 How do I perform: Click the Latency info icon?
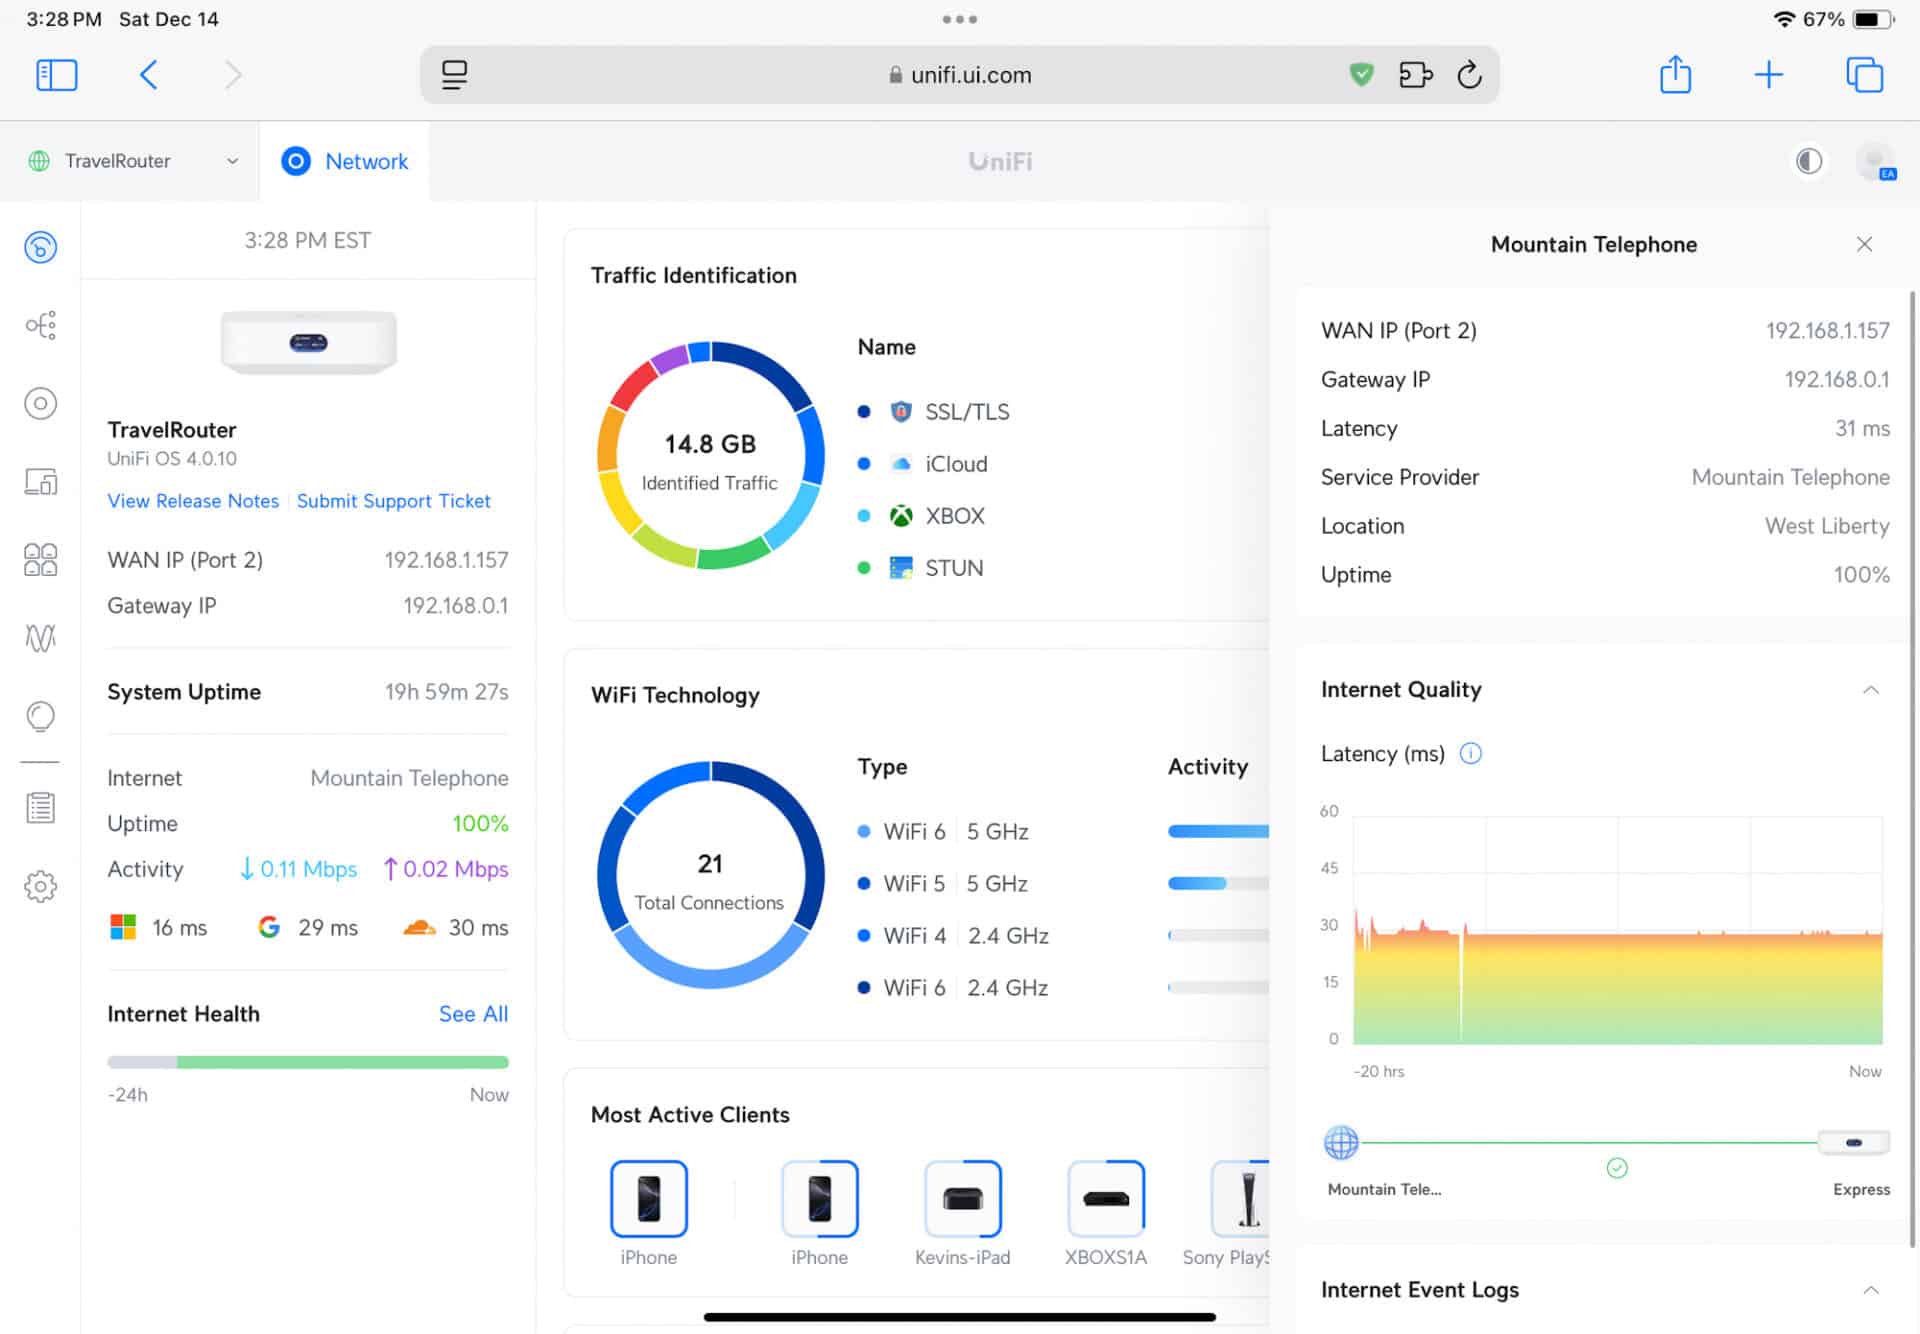pyautogui.click(x=1470, y=753)
